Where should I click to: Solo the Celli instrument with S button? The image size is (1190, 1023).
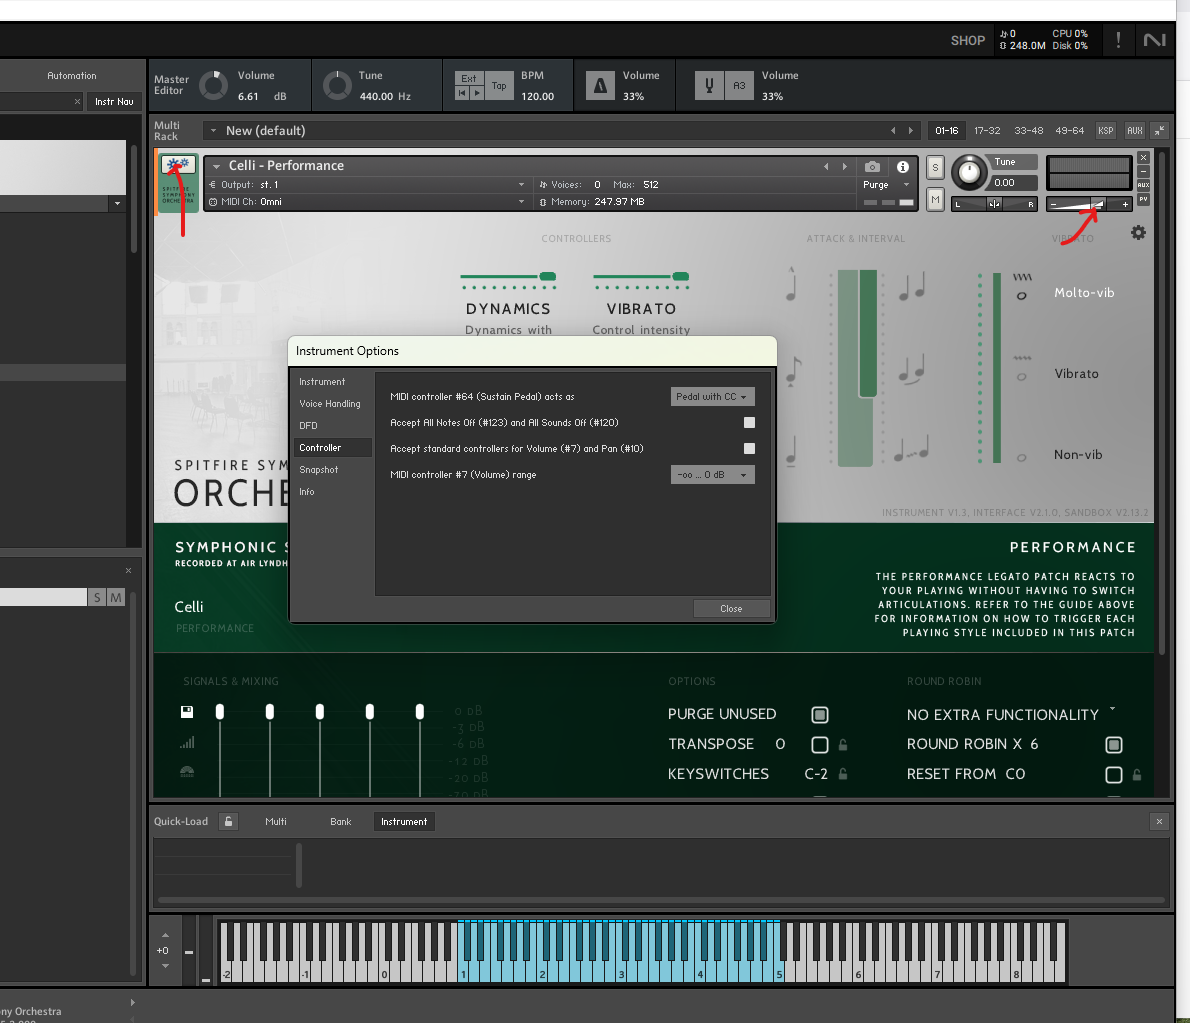pos(935,167)
